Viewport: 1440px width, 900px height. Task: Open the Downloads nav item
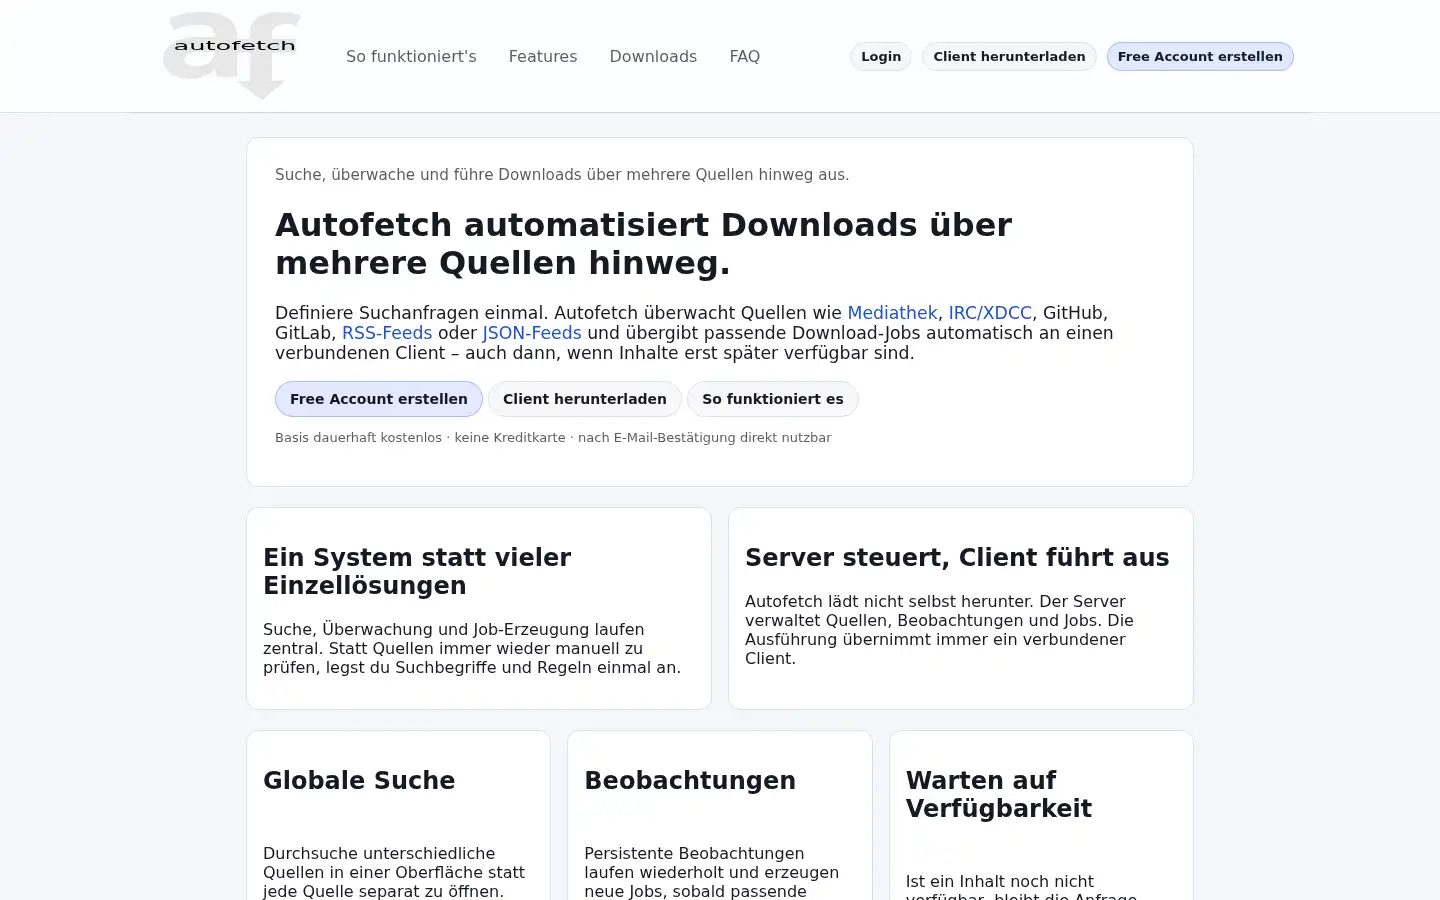(x=653, y=57)
